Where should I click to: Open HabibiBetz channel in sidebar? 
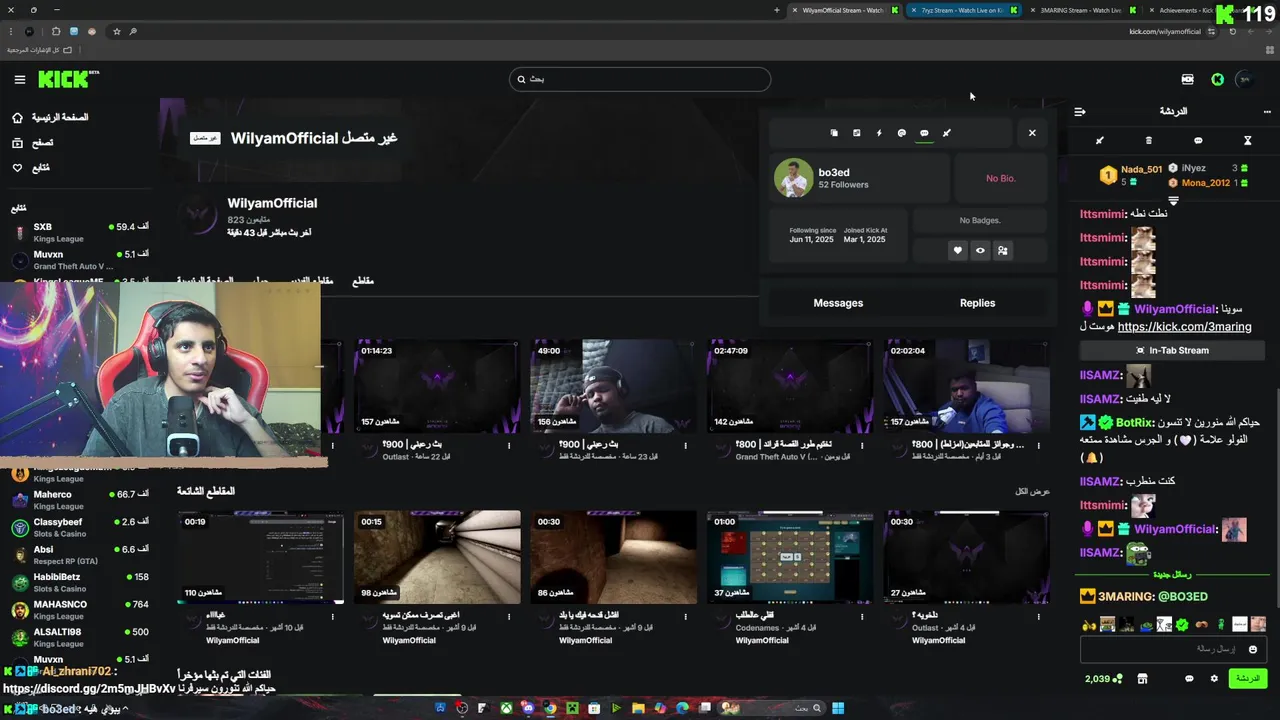[x=80, y=582]
